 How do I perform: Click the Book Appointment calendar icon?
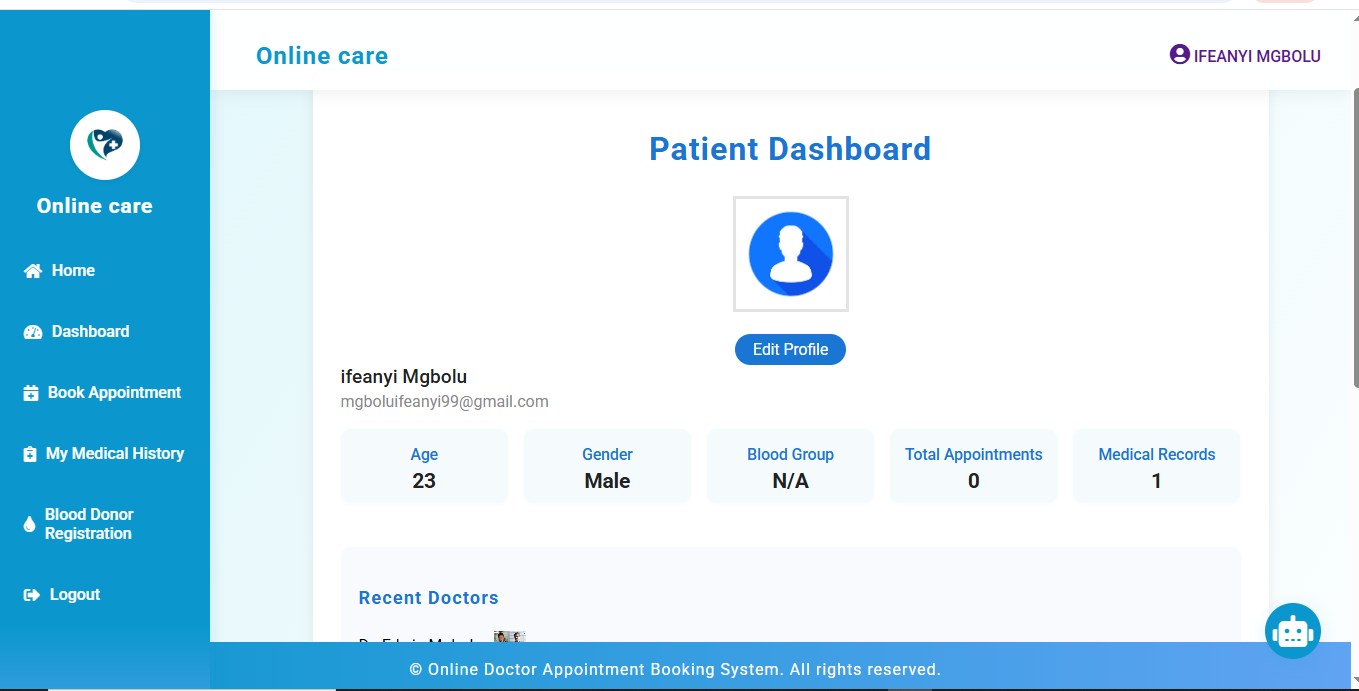click(31, 393)
